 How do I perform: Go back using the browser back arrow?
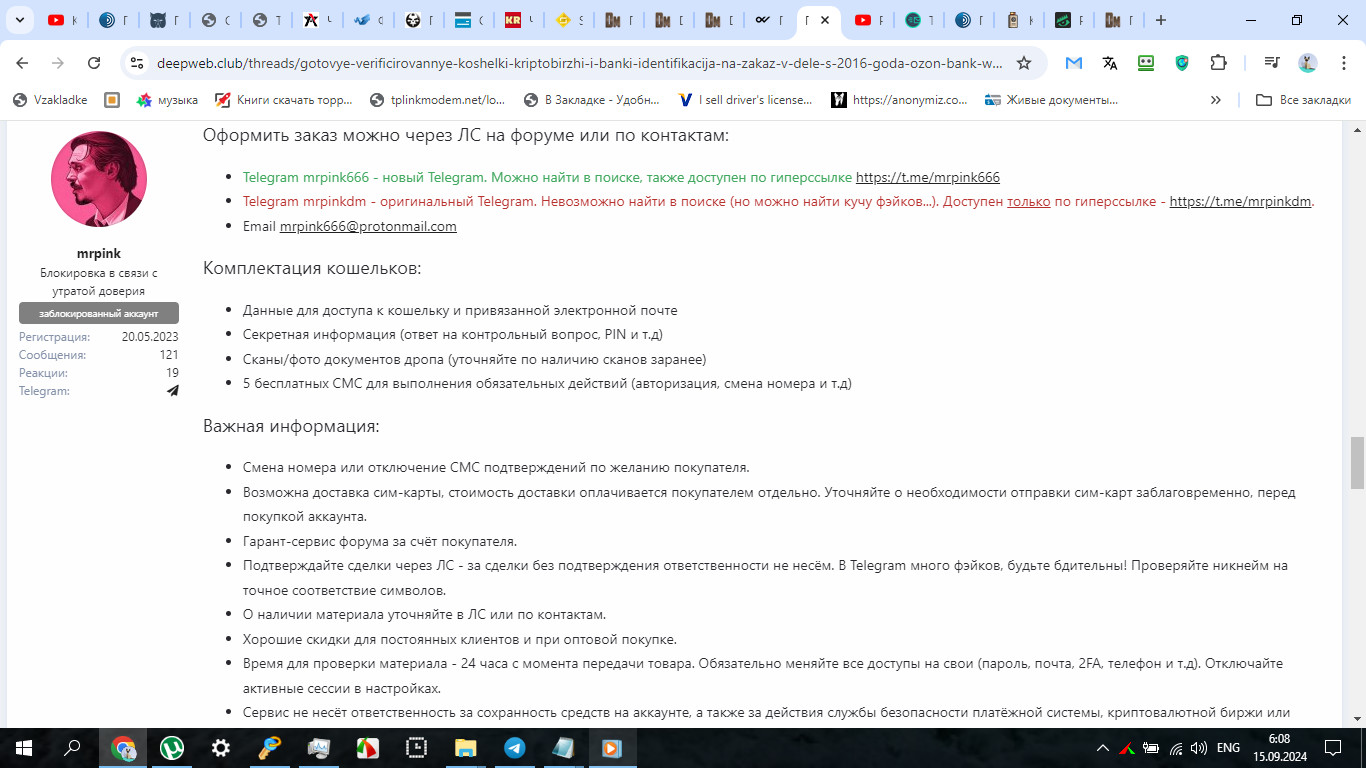pyautogui.click(x=22, y=62)
